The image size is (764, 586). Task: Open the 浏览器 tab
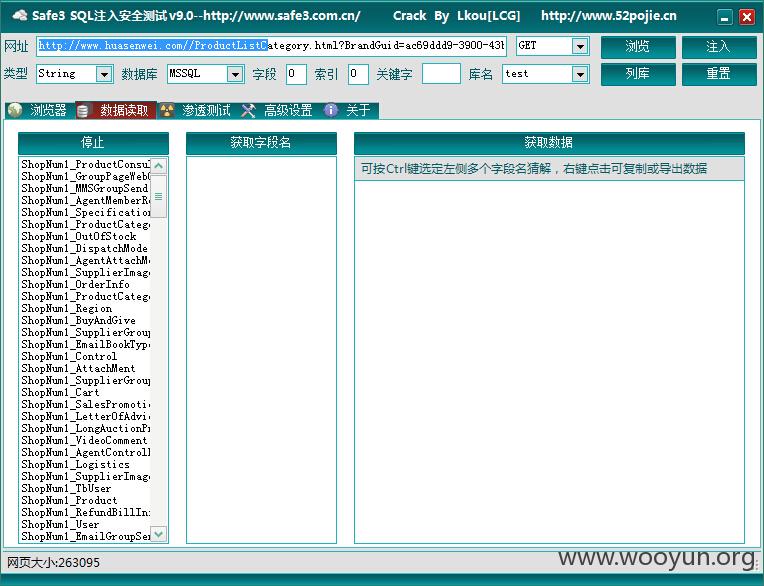tap(40, 111)
